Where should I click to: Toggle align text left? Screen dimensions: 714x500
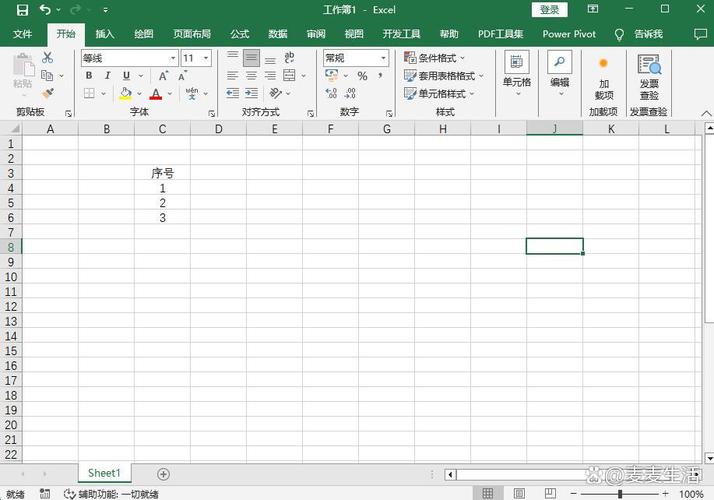[233, 76]
